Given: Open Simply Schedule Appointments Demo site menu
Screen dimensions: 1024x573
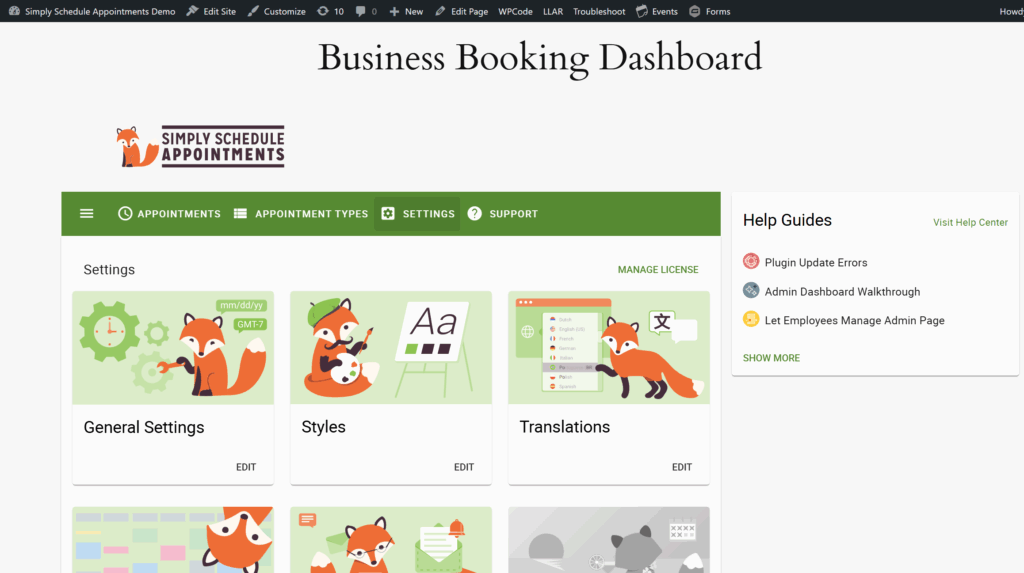Looking at the screenshot, I should tap(92, 11).
